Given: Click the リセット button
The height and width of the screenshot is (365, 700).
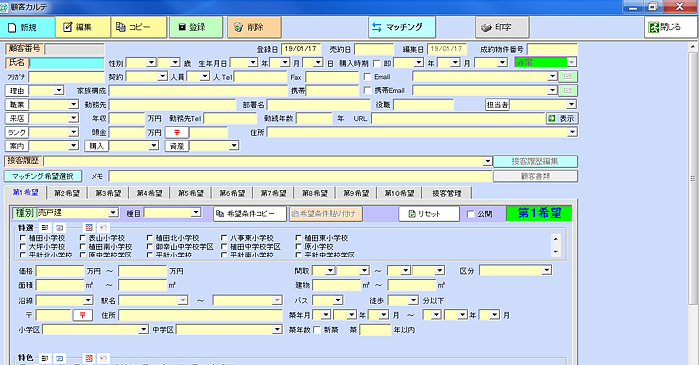Looking at the screenshot, I should (429, 214).
